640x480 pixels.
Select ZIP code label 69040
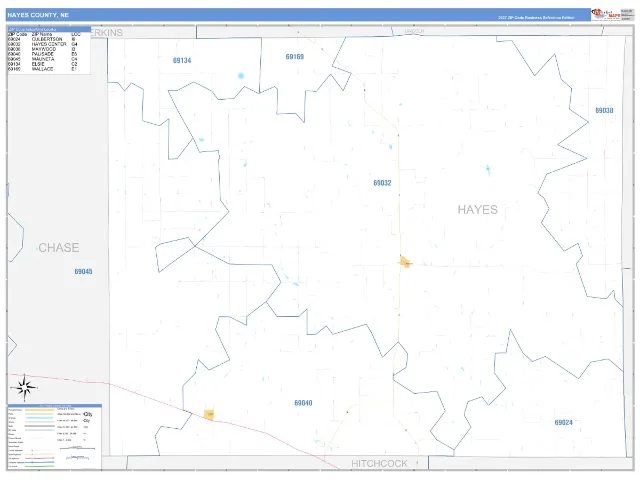click(x=303, y=403)
